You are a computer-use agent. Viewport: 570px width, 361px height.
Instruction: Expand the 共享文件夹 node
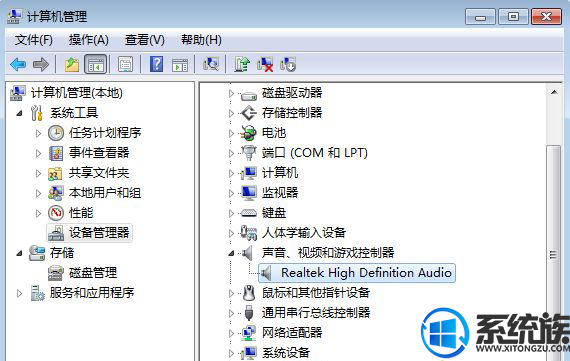pyautogui.click(x=39, y=173)
